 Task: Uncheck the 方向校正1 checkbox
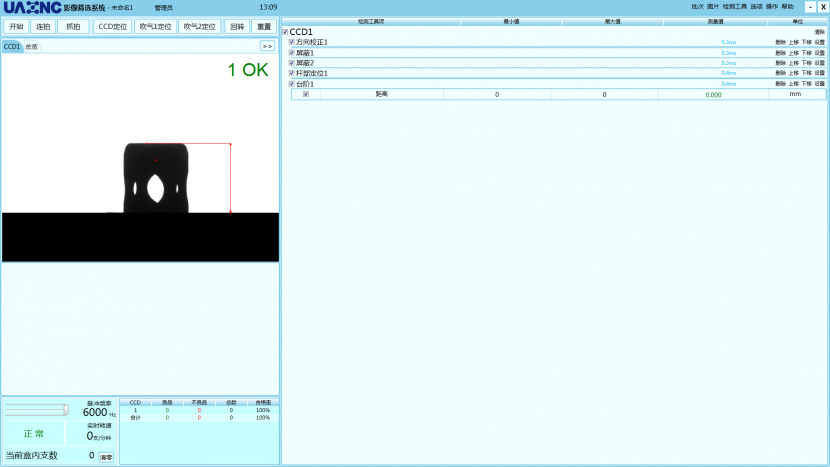coord(292,42)
